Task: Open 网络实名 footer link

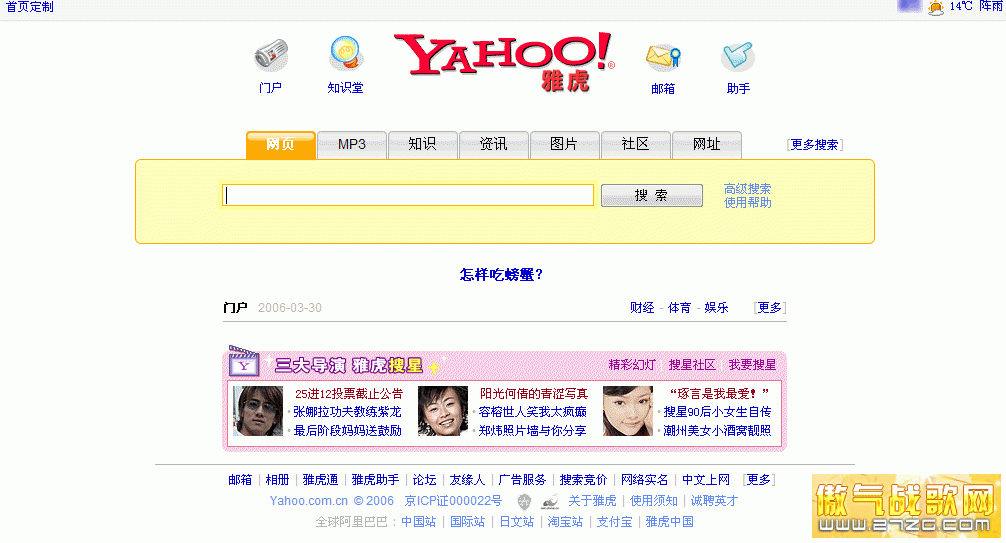Action: (x=645, y=479)
